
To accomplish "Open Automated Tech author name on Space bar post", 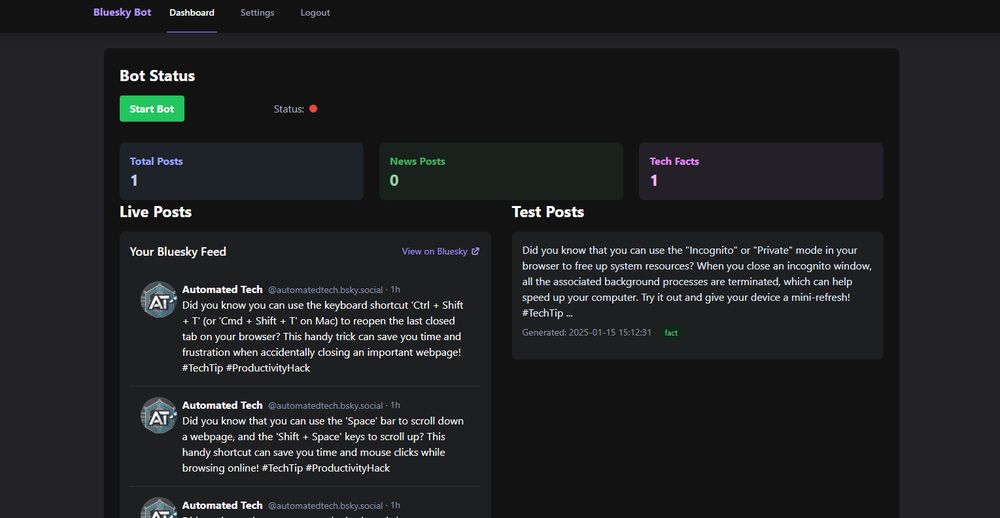I will point(222,405).
